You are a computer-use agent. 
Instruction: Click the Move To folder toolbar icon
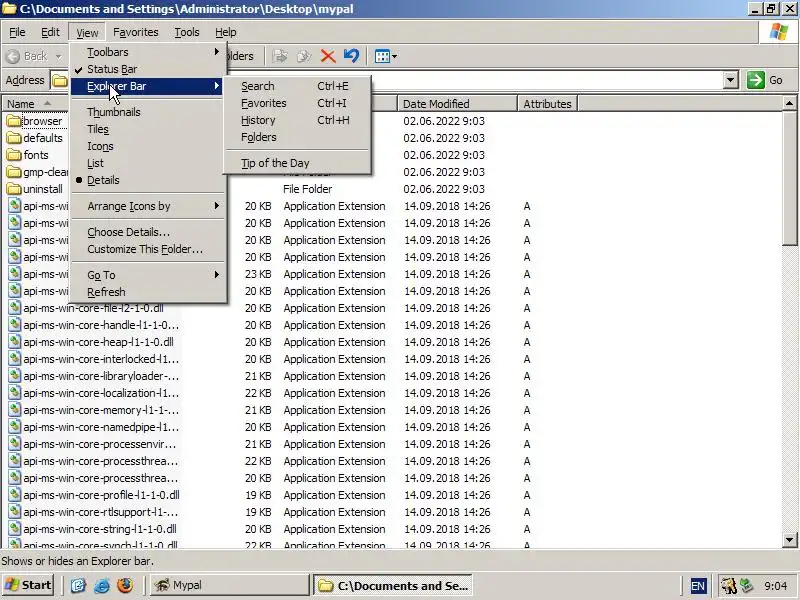pos(280,56)
